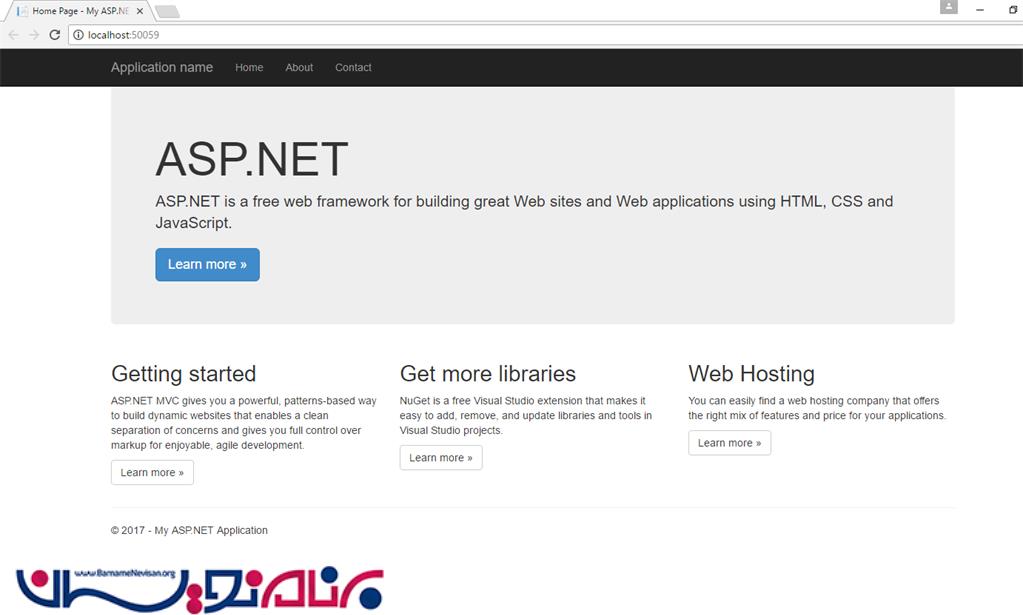Image resolution: width=1023 pixels, height=615 pixels.
Task: Open a new browser tab
Action: (167, 11)
